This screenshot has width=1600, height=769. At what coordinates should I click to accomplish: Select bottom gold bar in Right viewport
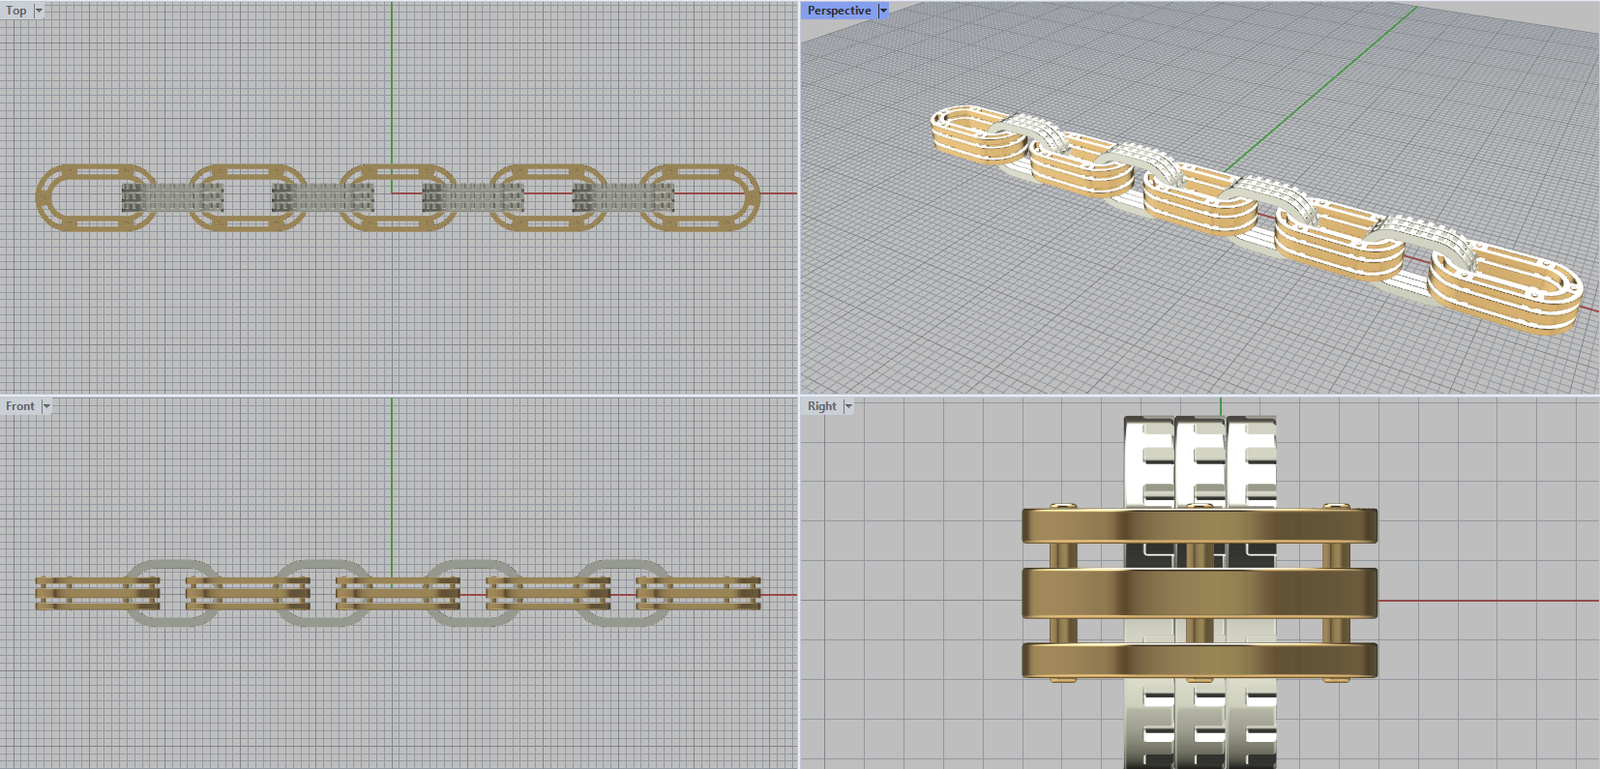click(1199, 660)
